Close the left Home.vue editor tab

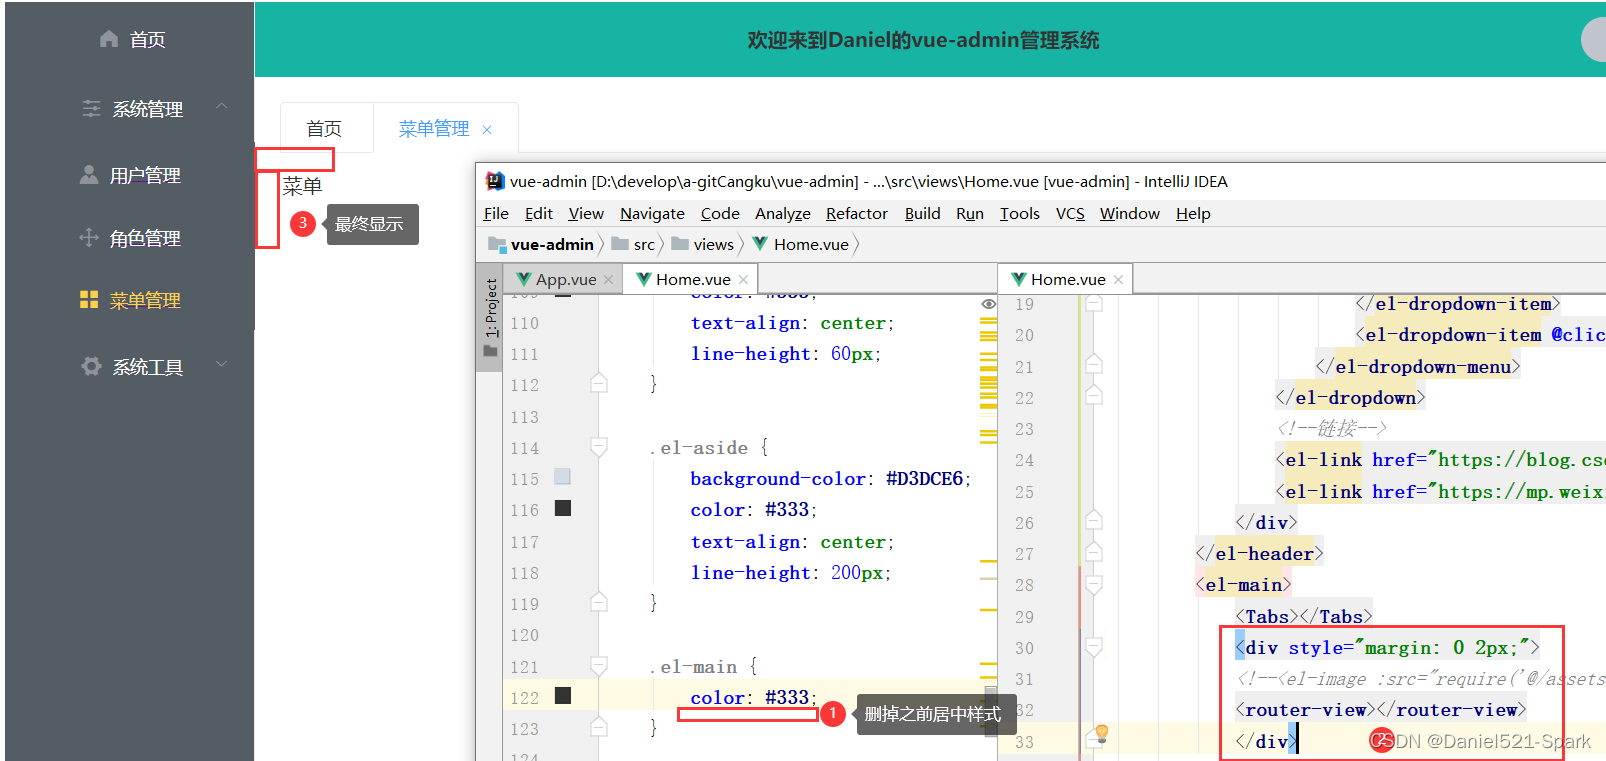click(743, 280)
